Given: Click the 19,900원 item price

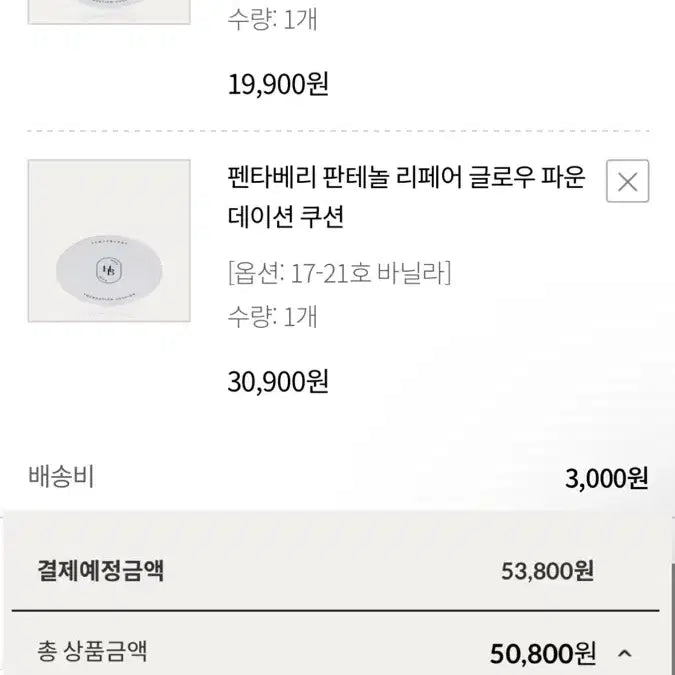Looking at the screenshot, I should [x=278, y=85].
